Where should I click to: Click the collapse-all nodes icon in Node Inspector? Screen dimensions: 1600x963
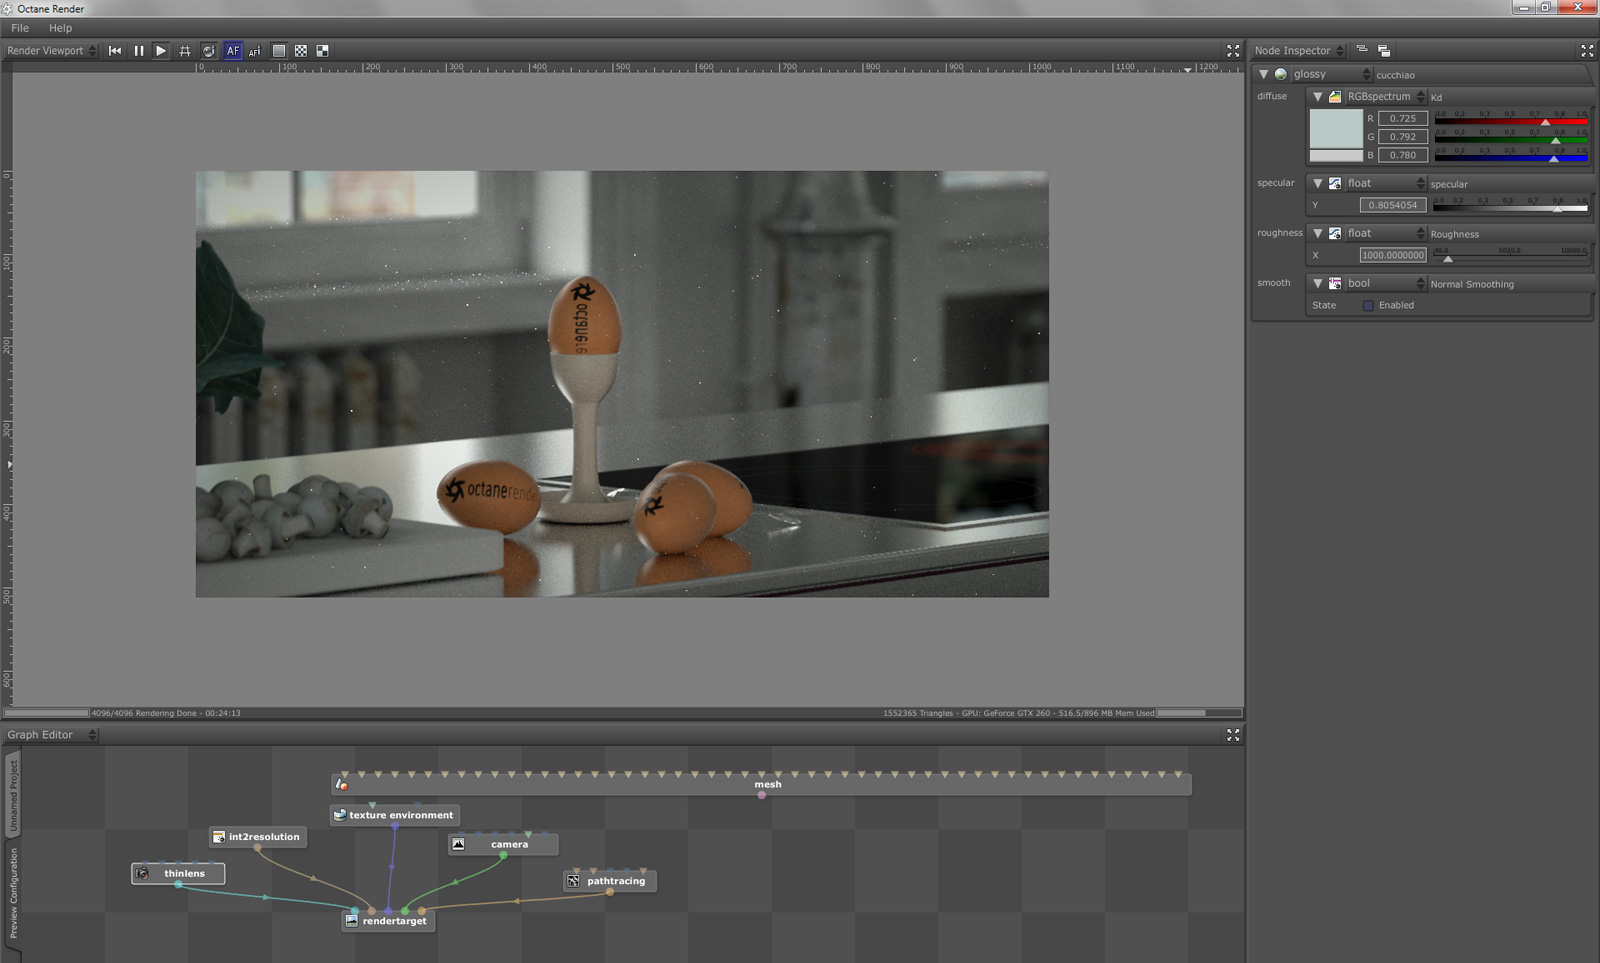[1362, 50]
